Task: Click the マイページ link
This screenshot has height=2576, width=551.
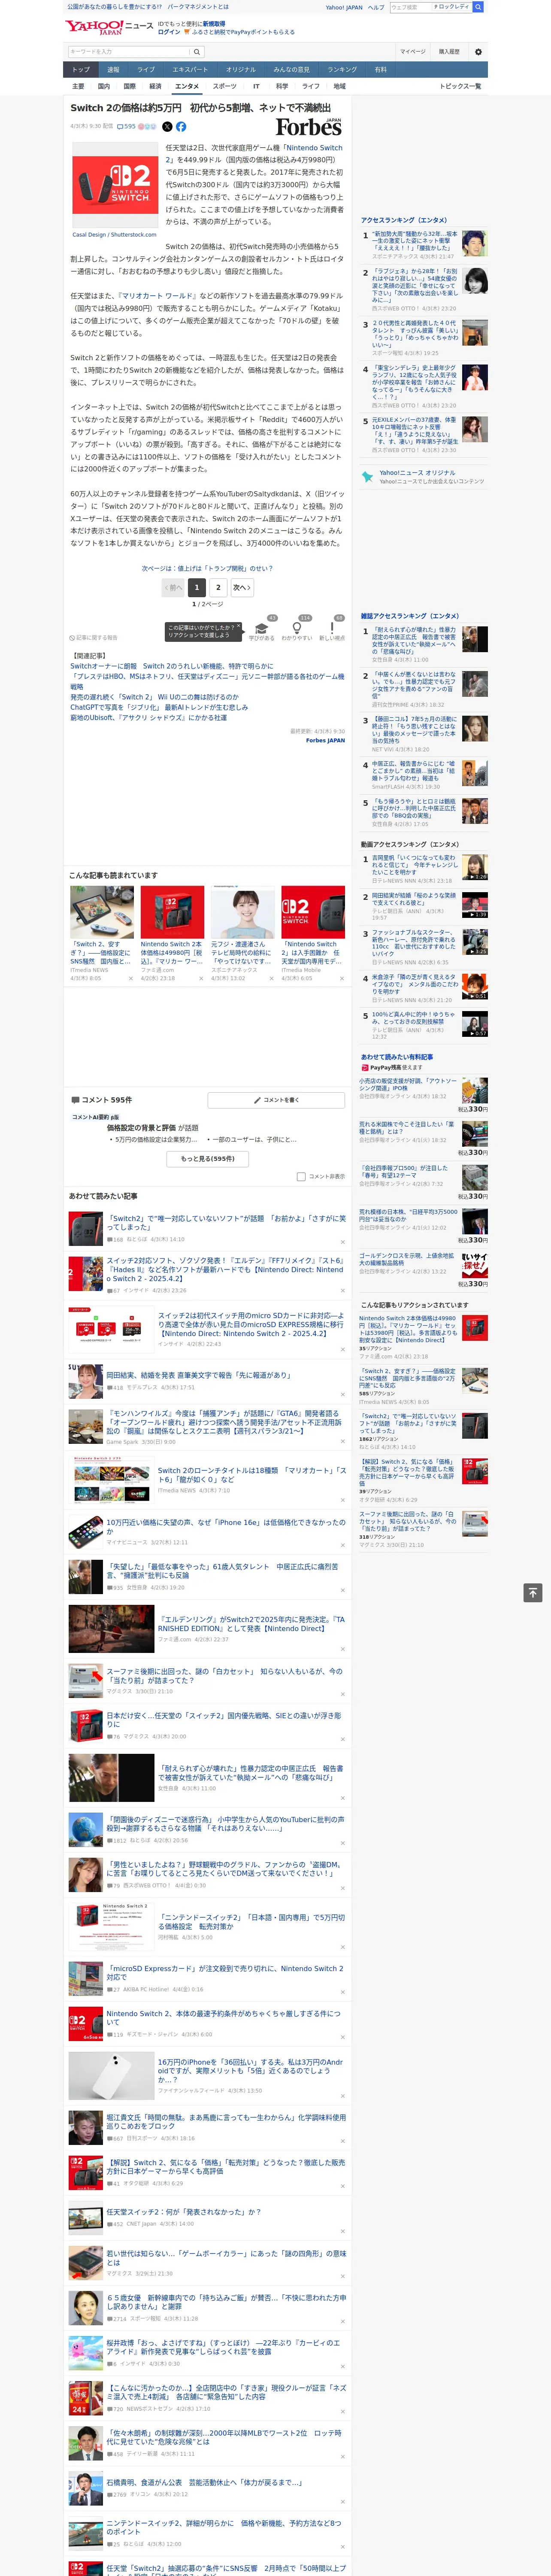Action: [x=413, y=51]
